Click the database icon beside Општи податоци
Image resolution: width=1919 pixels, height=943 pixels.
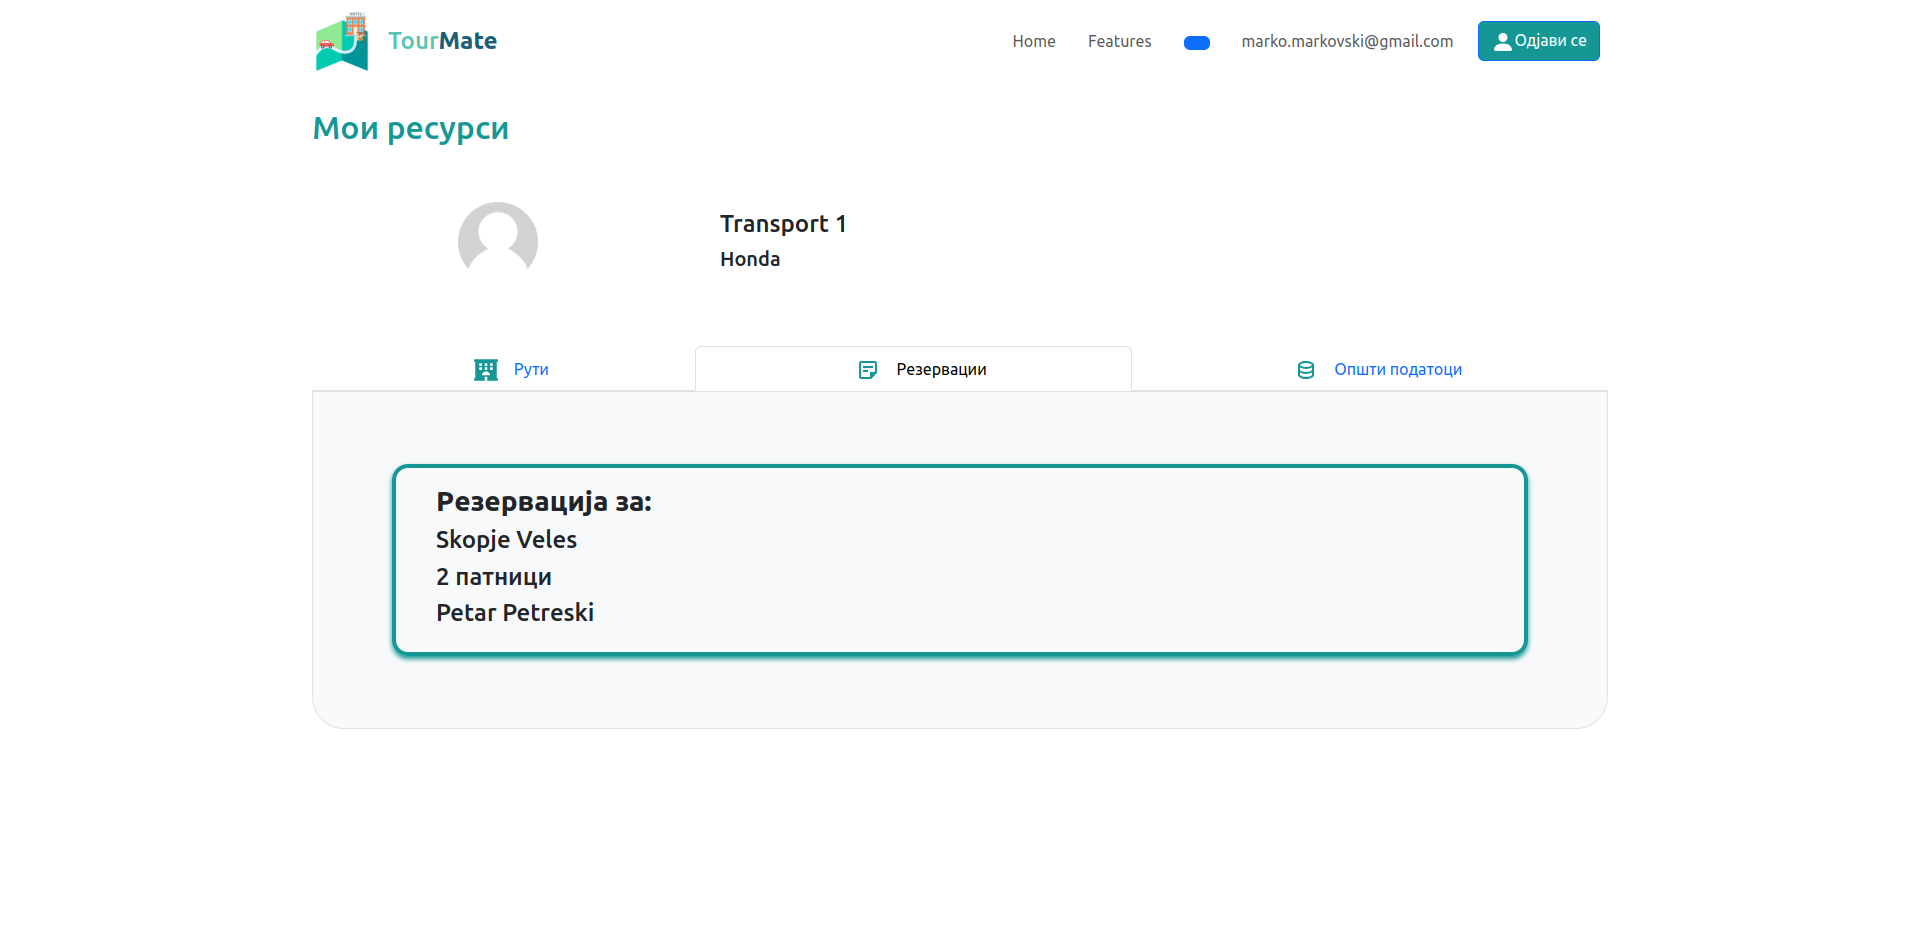[1305, 370]
